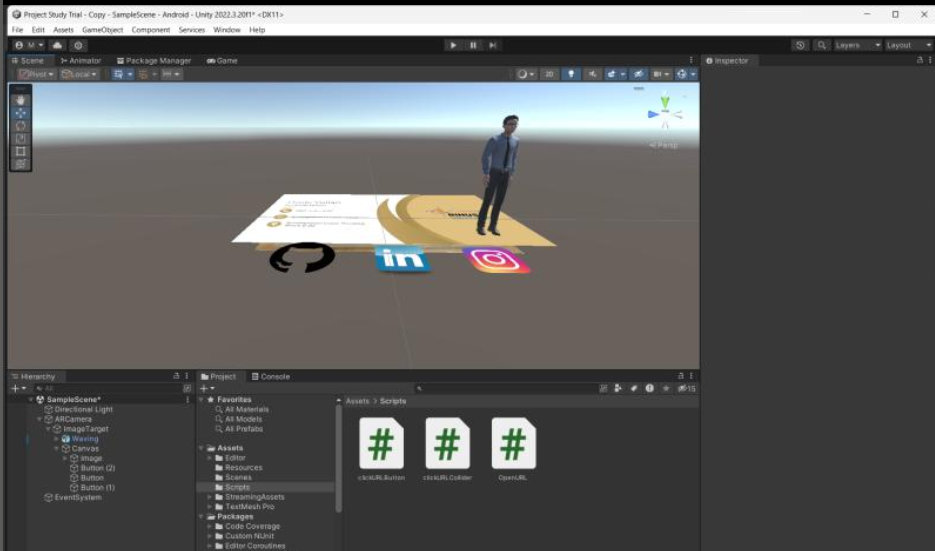Image resolution: width=935 pixels, height=551 pixels.
Task: Toggle 2D view mode in scene
Action: click(549, 74)
